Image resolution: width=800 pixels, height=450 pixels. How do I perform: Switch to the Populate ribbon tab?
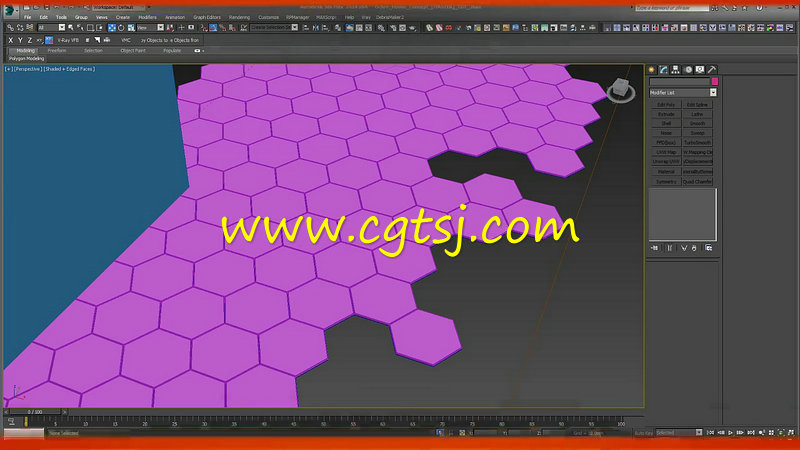[x=172, y=51]
